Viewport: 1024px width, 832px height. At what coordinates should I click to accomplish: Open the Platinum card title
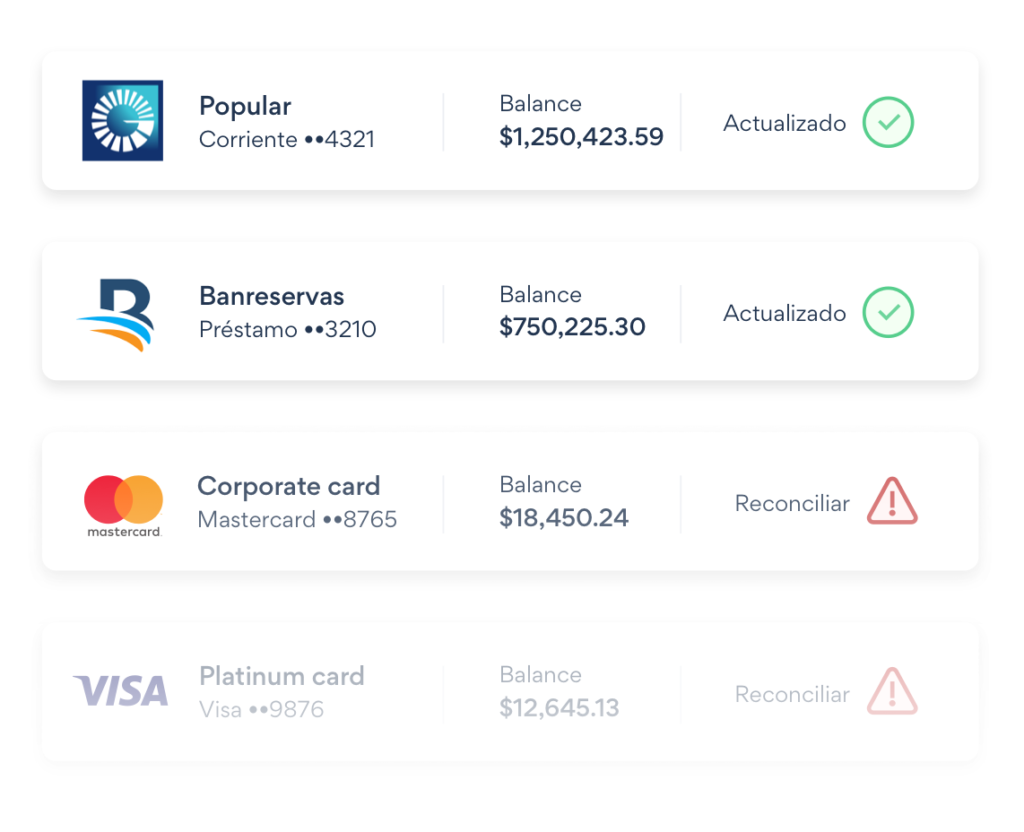pyautogui.click(x=281, y=676)
